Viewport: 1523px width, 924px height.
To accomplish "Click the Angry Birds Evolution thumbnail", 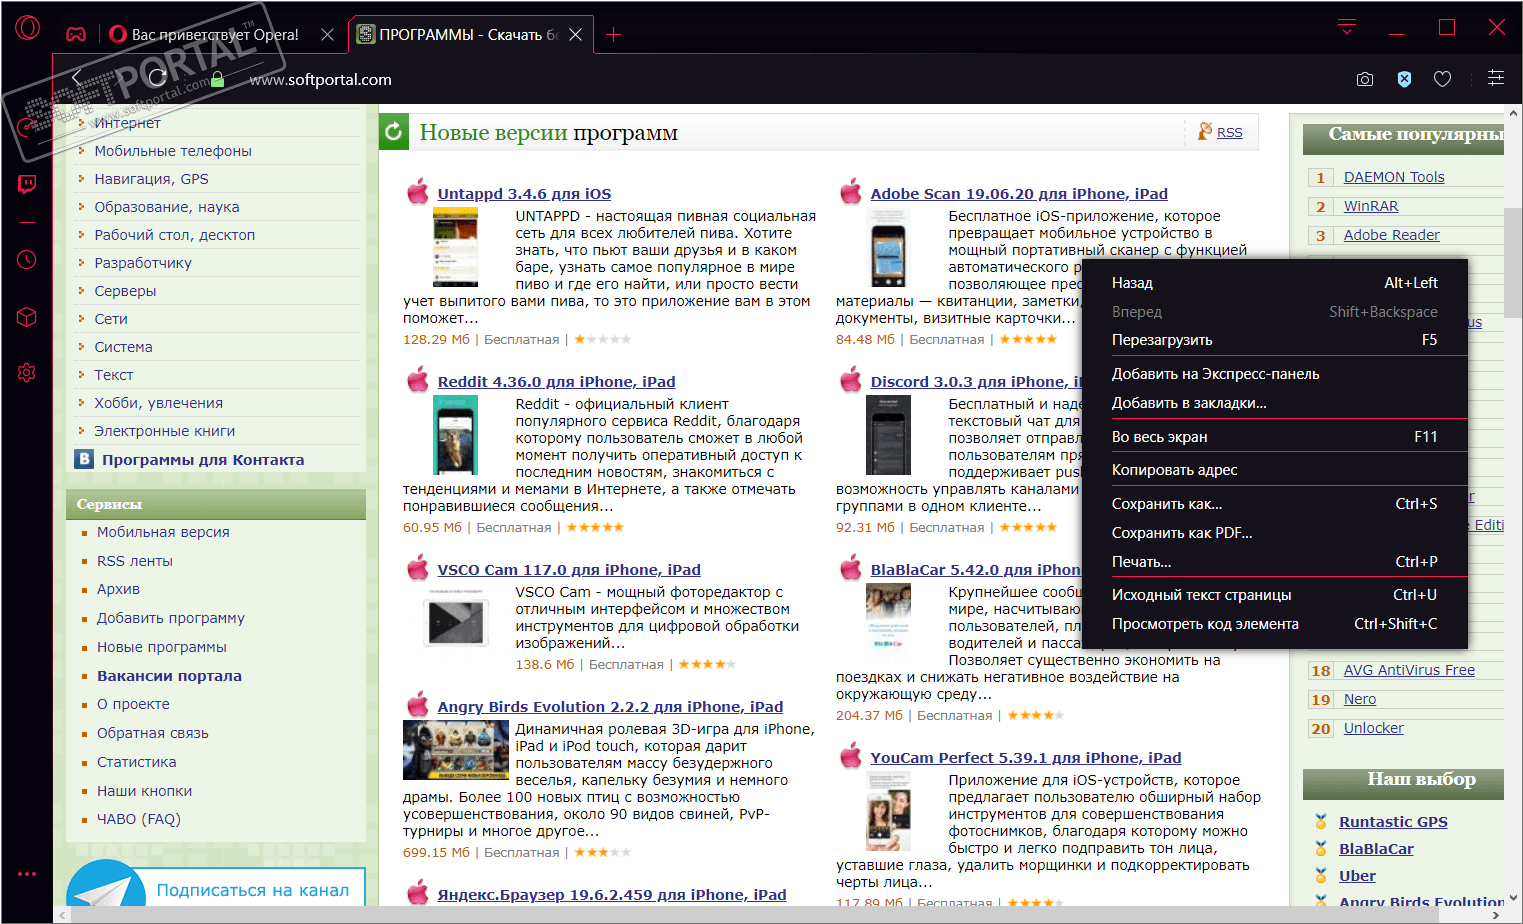I will point(455,750).
